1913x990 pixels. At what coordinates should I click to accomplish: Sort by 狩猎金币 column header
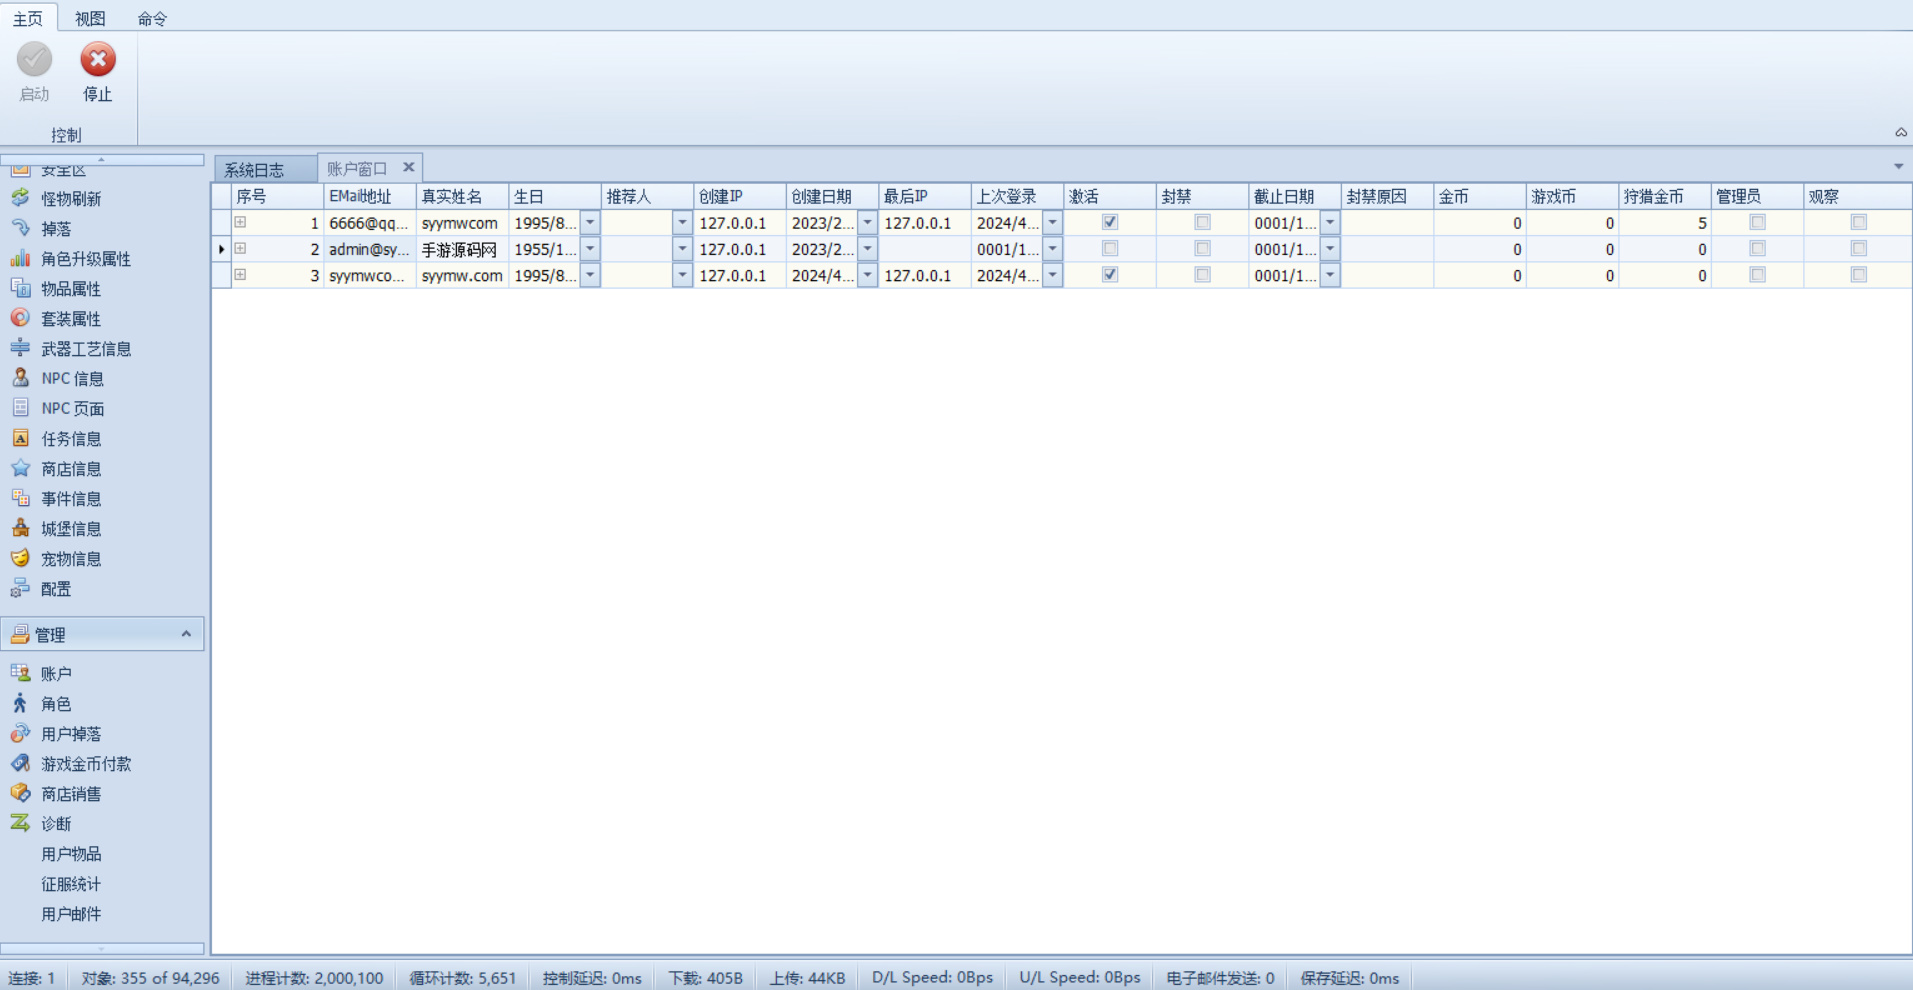tap(1665, 196)
